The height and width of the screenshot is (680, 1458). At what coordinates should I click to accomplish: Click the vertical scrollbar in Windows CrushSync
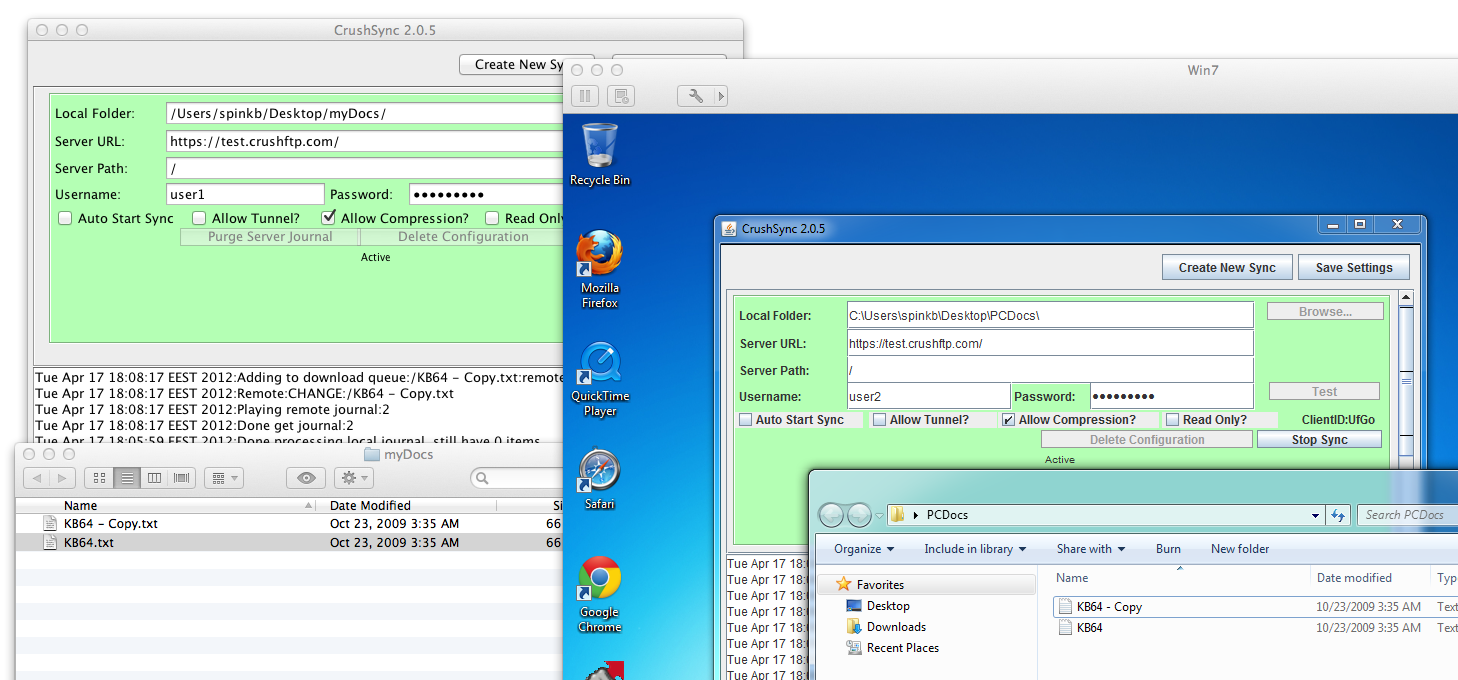coord(1406,380)
